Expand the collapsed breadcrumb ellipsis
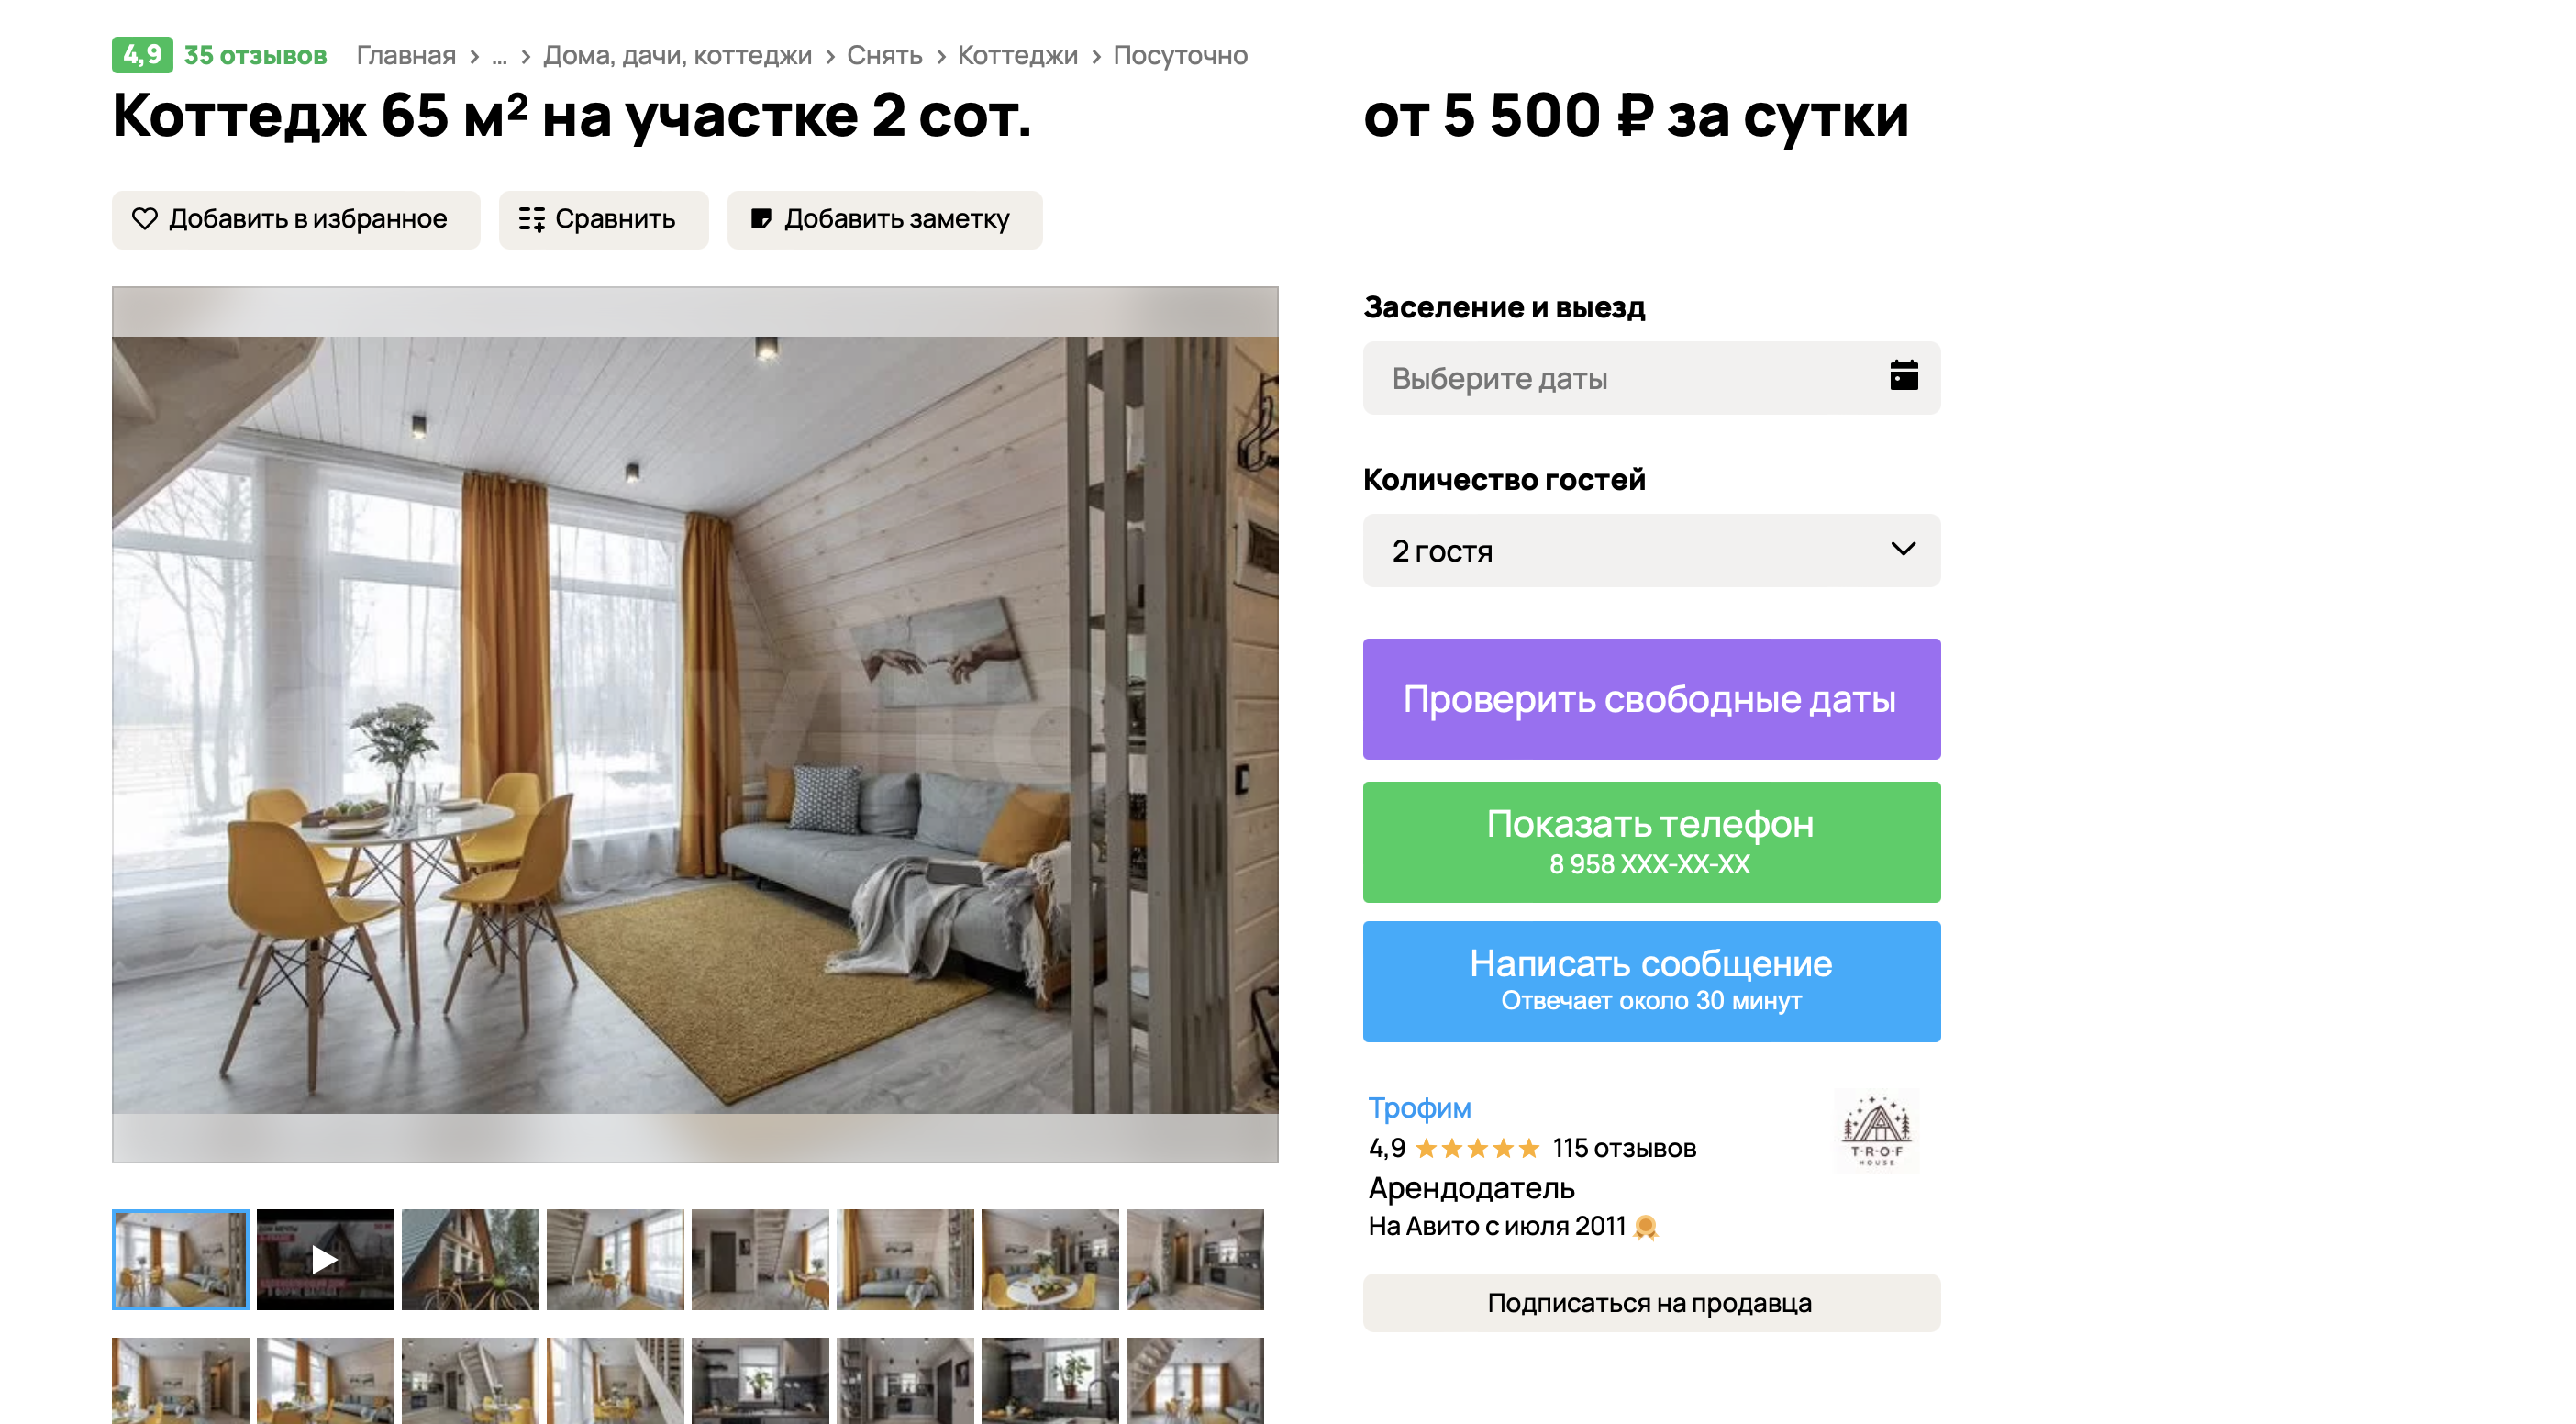The height and width of the screenshot is (1424, 2576). point(499,56)
